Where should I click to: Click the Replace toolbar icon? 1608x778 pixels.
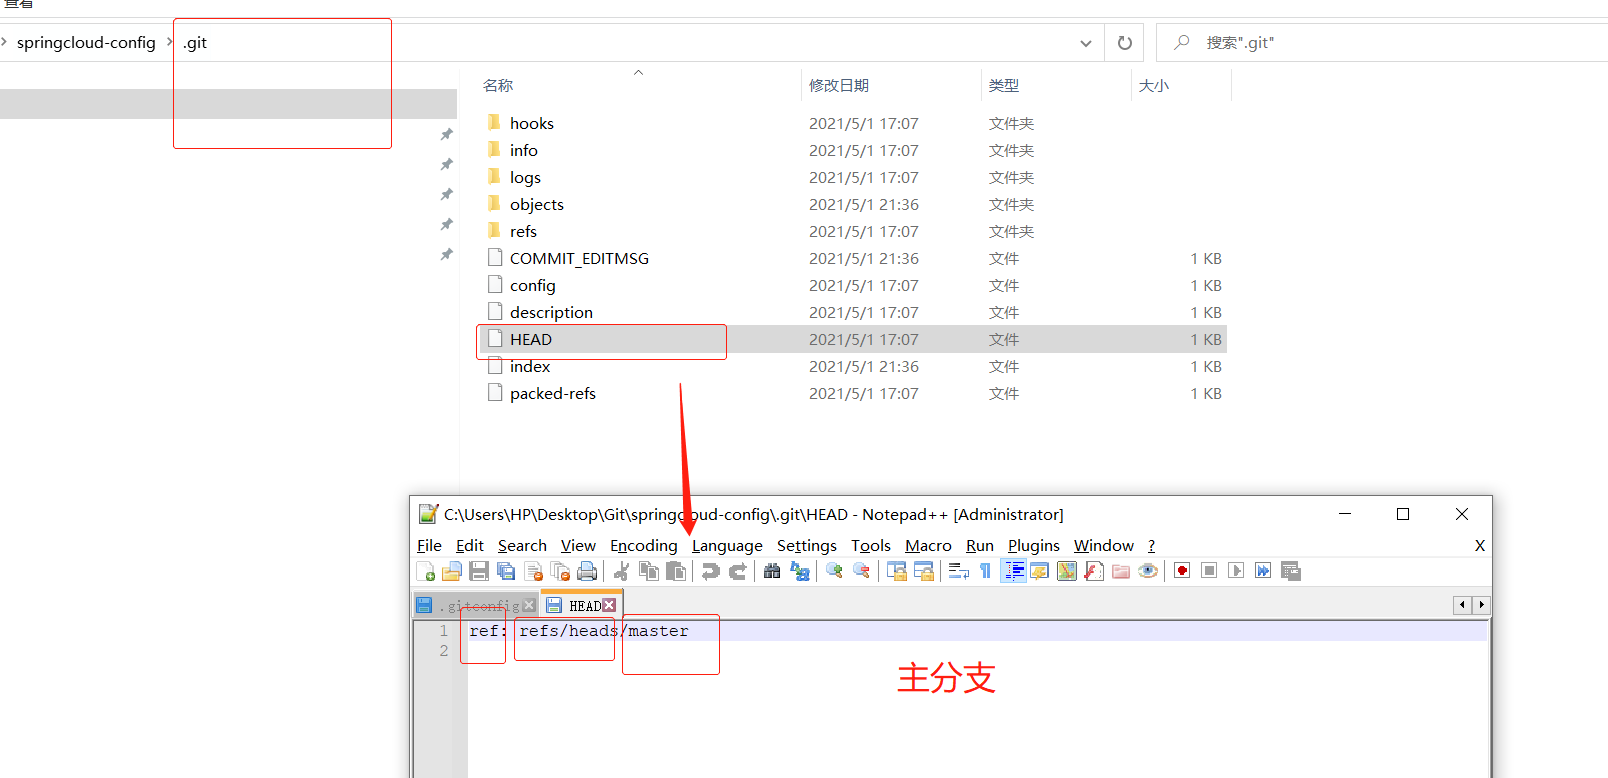coord(800,571)
